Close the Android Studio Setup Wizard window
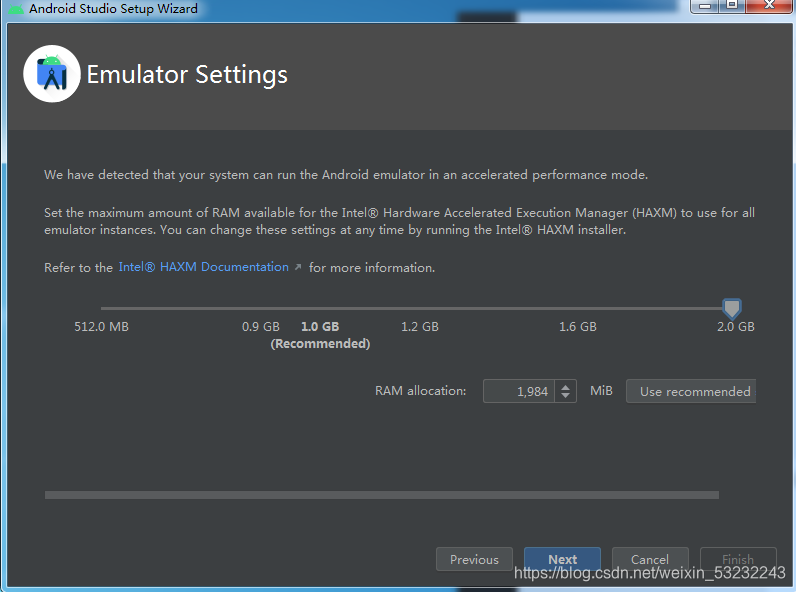796x592 pixels. (770, 6)
